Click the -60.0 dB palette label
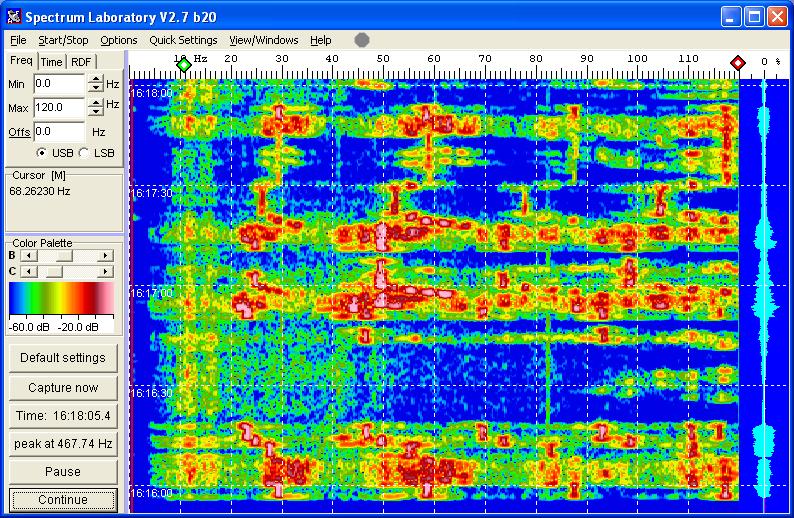 [29, 327]
